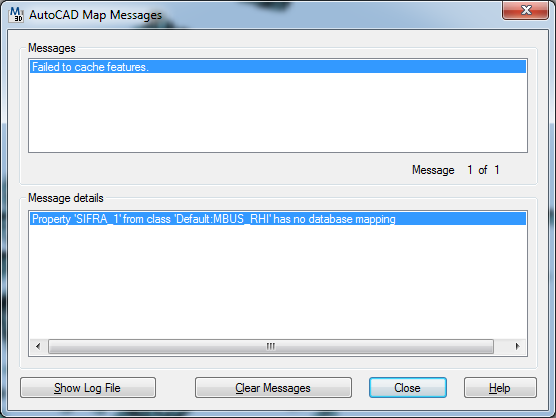Screen dimensions: 556x418
Task: Click the 'AutoCAD Map Messages' title text
Action: [x=95, y=15]
